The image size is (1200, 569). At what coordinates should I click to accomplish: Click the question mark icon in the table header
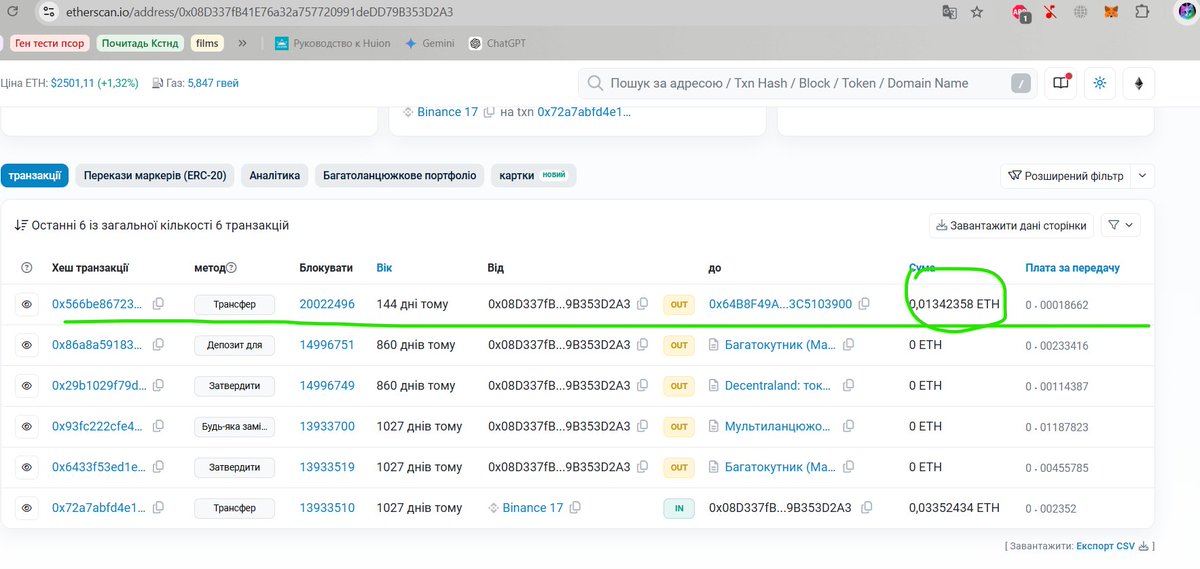(x=27, y=268)
